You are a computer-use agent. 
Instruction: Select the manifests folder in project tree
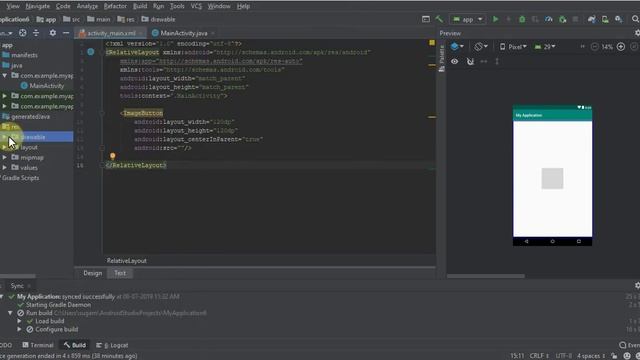[20, 55]
